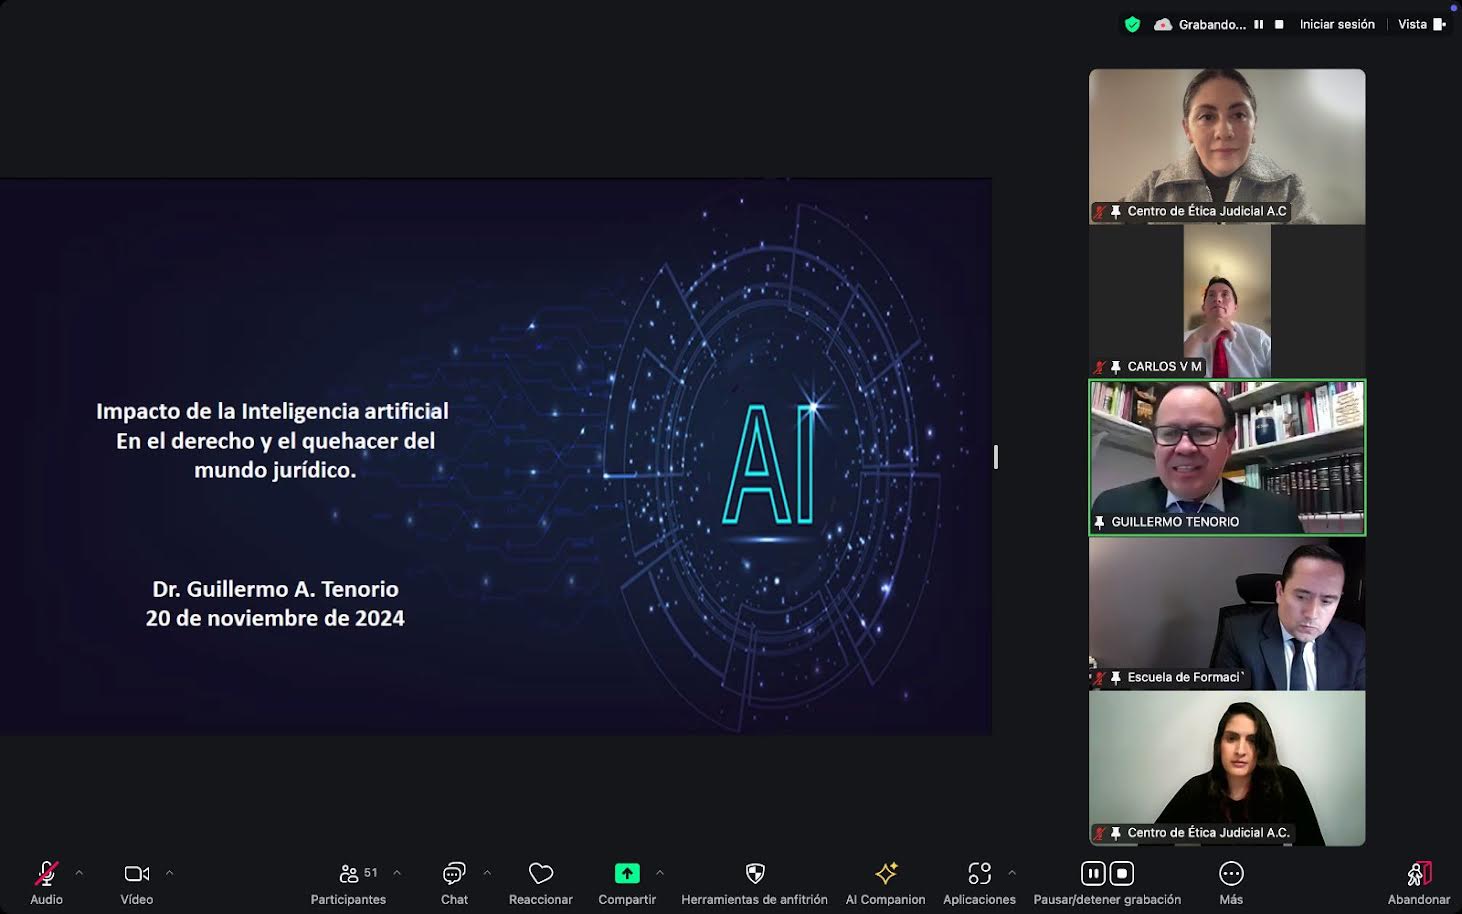
Task: Pause recording in the bottom toolbar
Action: [x=1093, y=874]
